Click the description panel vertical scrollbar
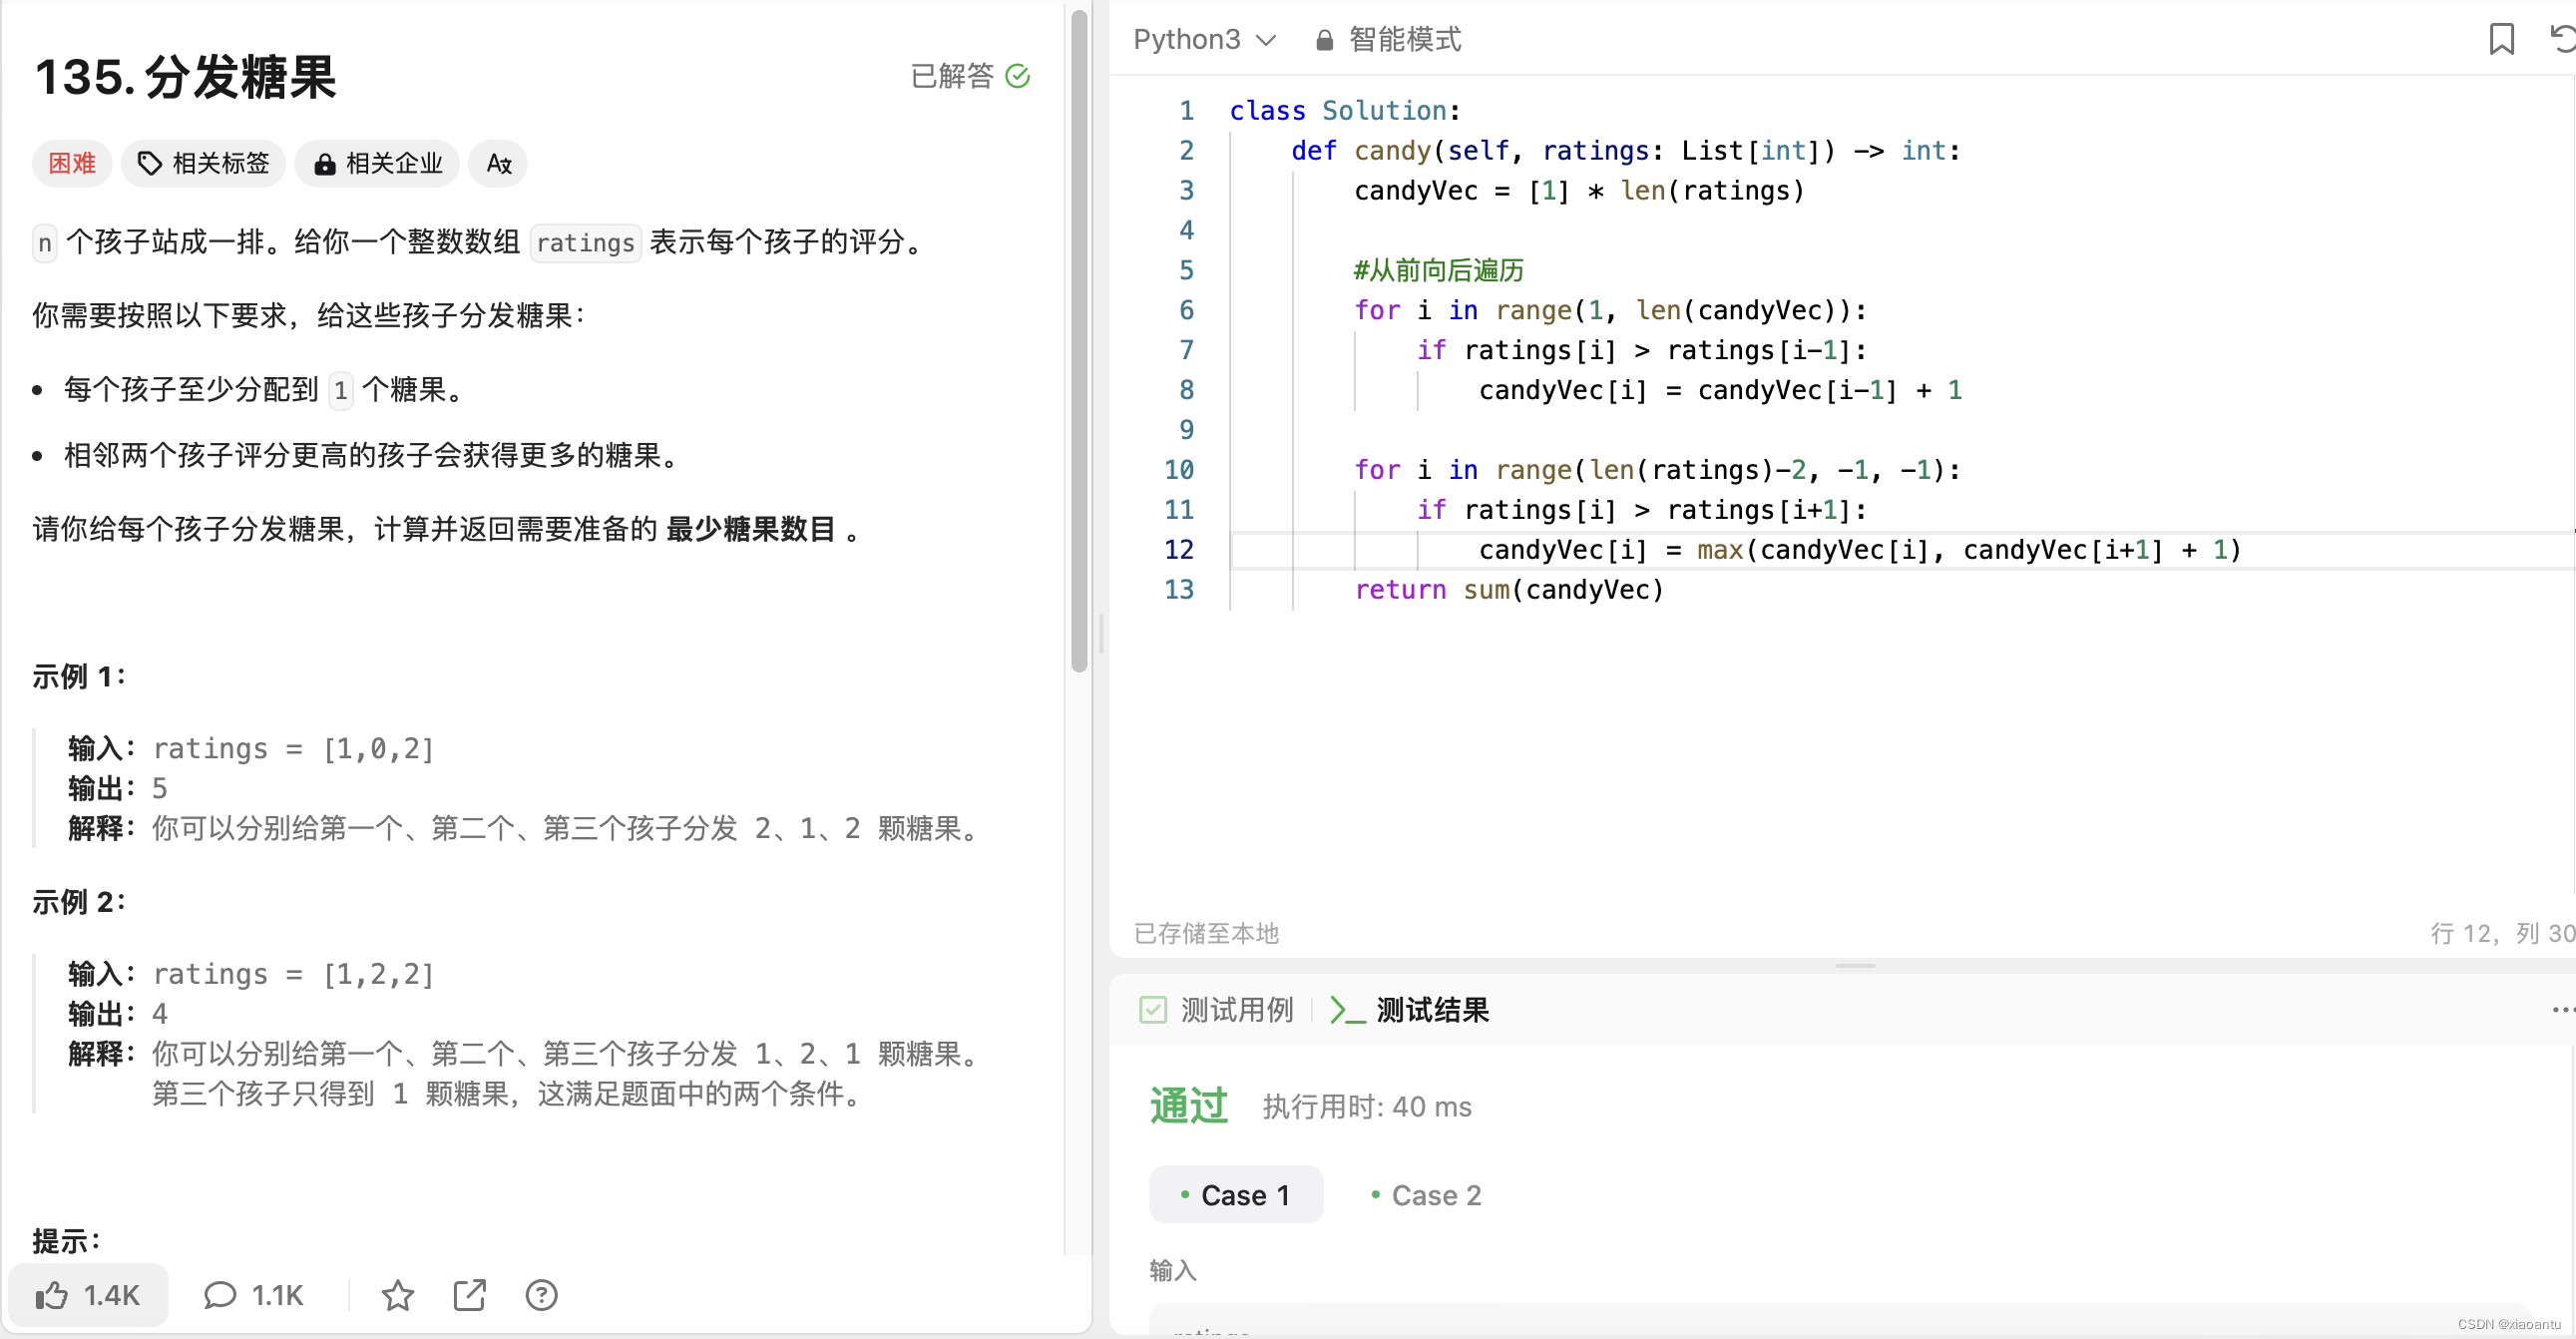2576x1339 pixels. pos(1078,340)
